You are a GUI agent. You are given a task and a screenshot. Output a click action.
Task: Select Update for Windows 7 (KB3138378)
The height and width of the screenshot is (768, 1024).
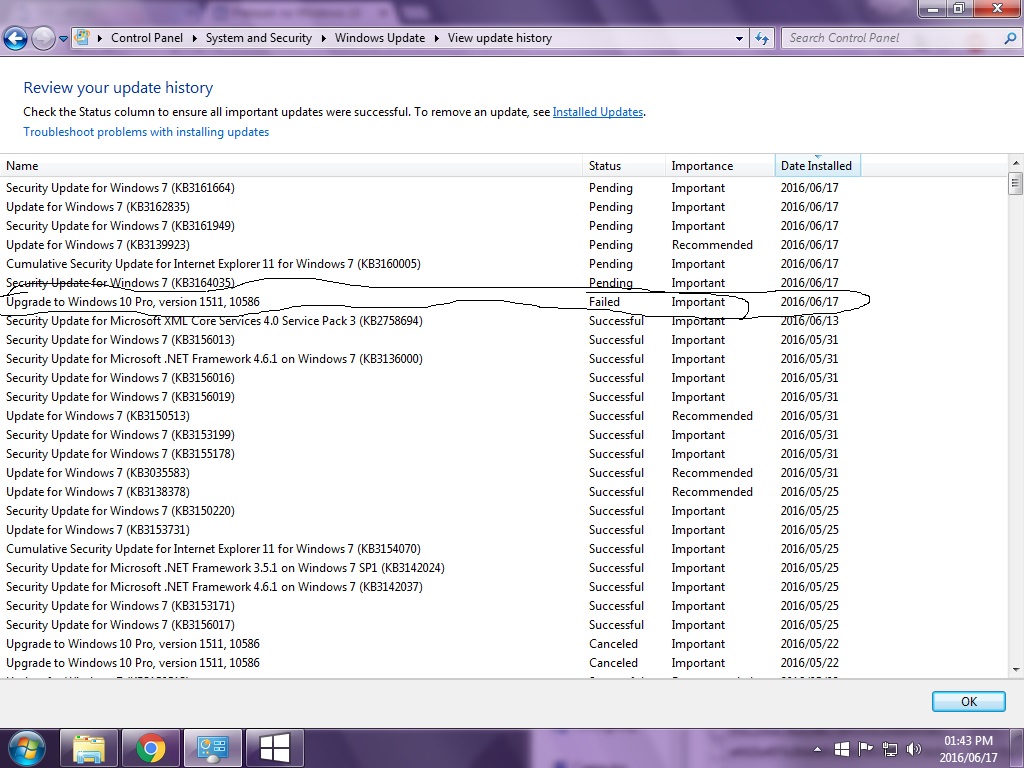click(x=430, y=492)
